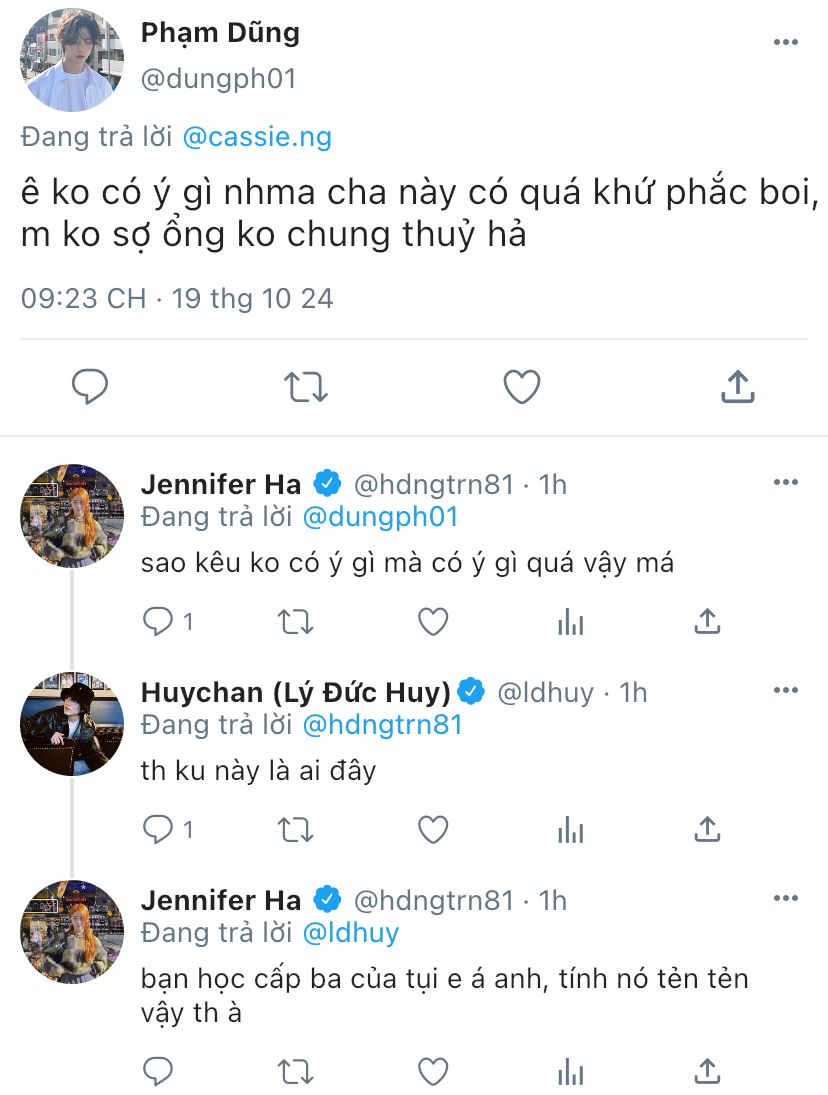This screenshot has height=1095, width=828.
Task: View analytics on Jennifer Ha's last reply
Action: click(x=570, y=1071)
